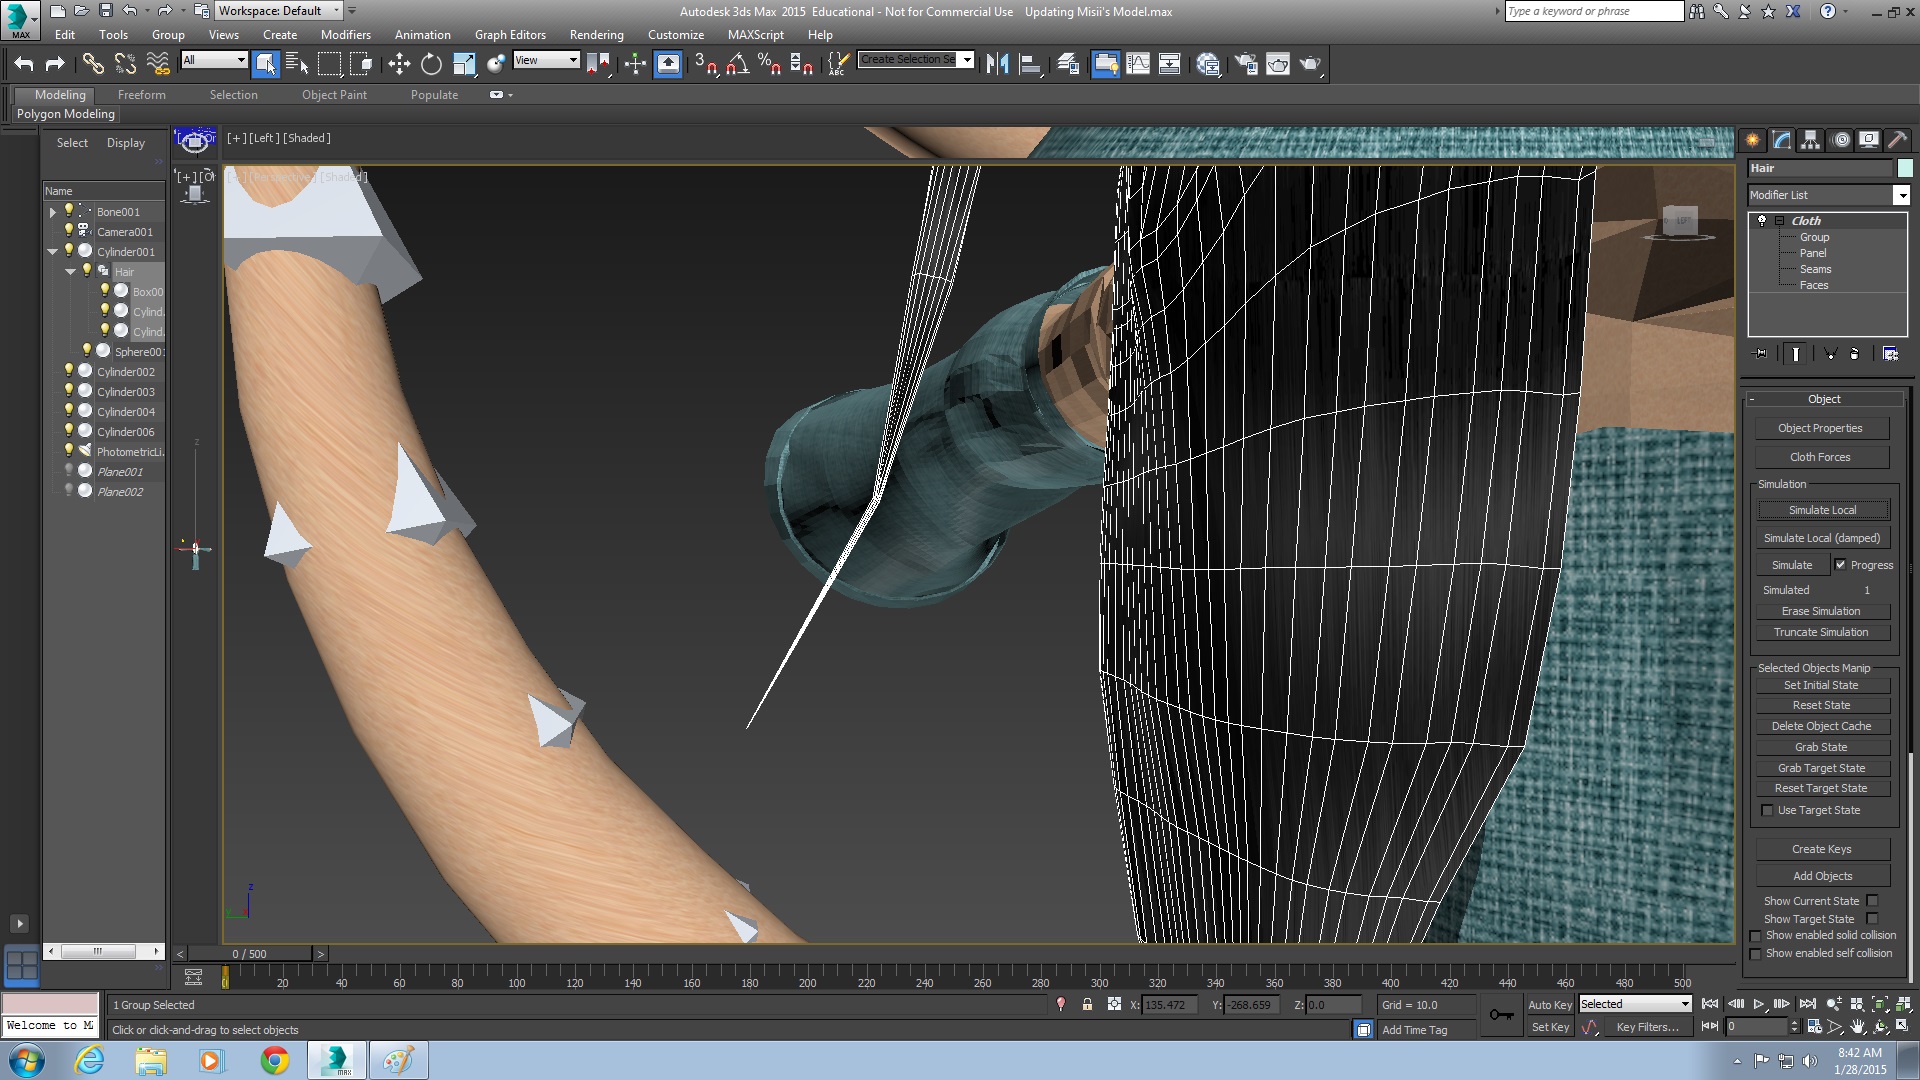Click the Object Properties button

(1821, 428)
